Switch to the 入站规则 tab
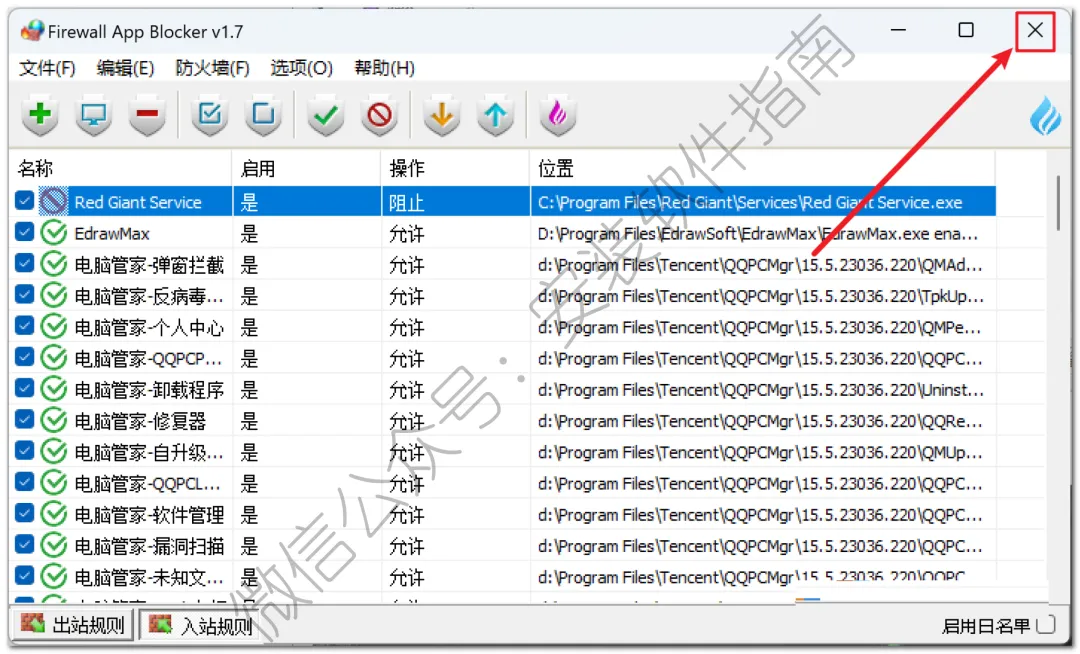The height and width of the screenshot is (654, 1080). (201, 625)
